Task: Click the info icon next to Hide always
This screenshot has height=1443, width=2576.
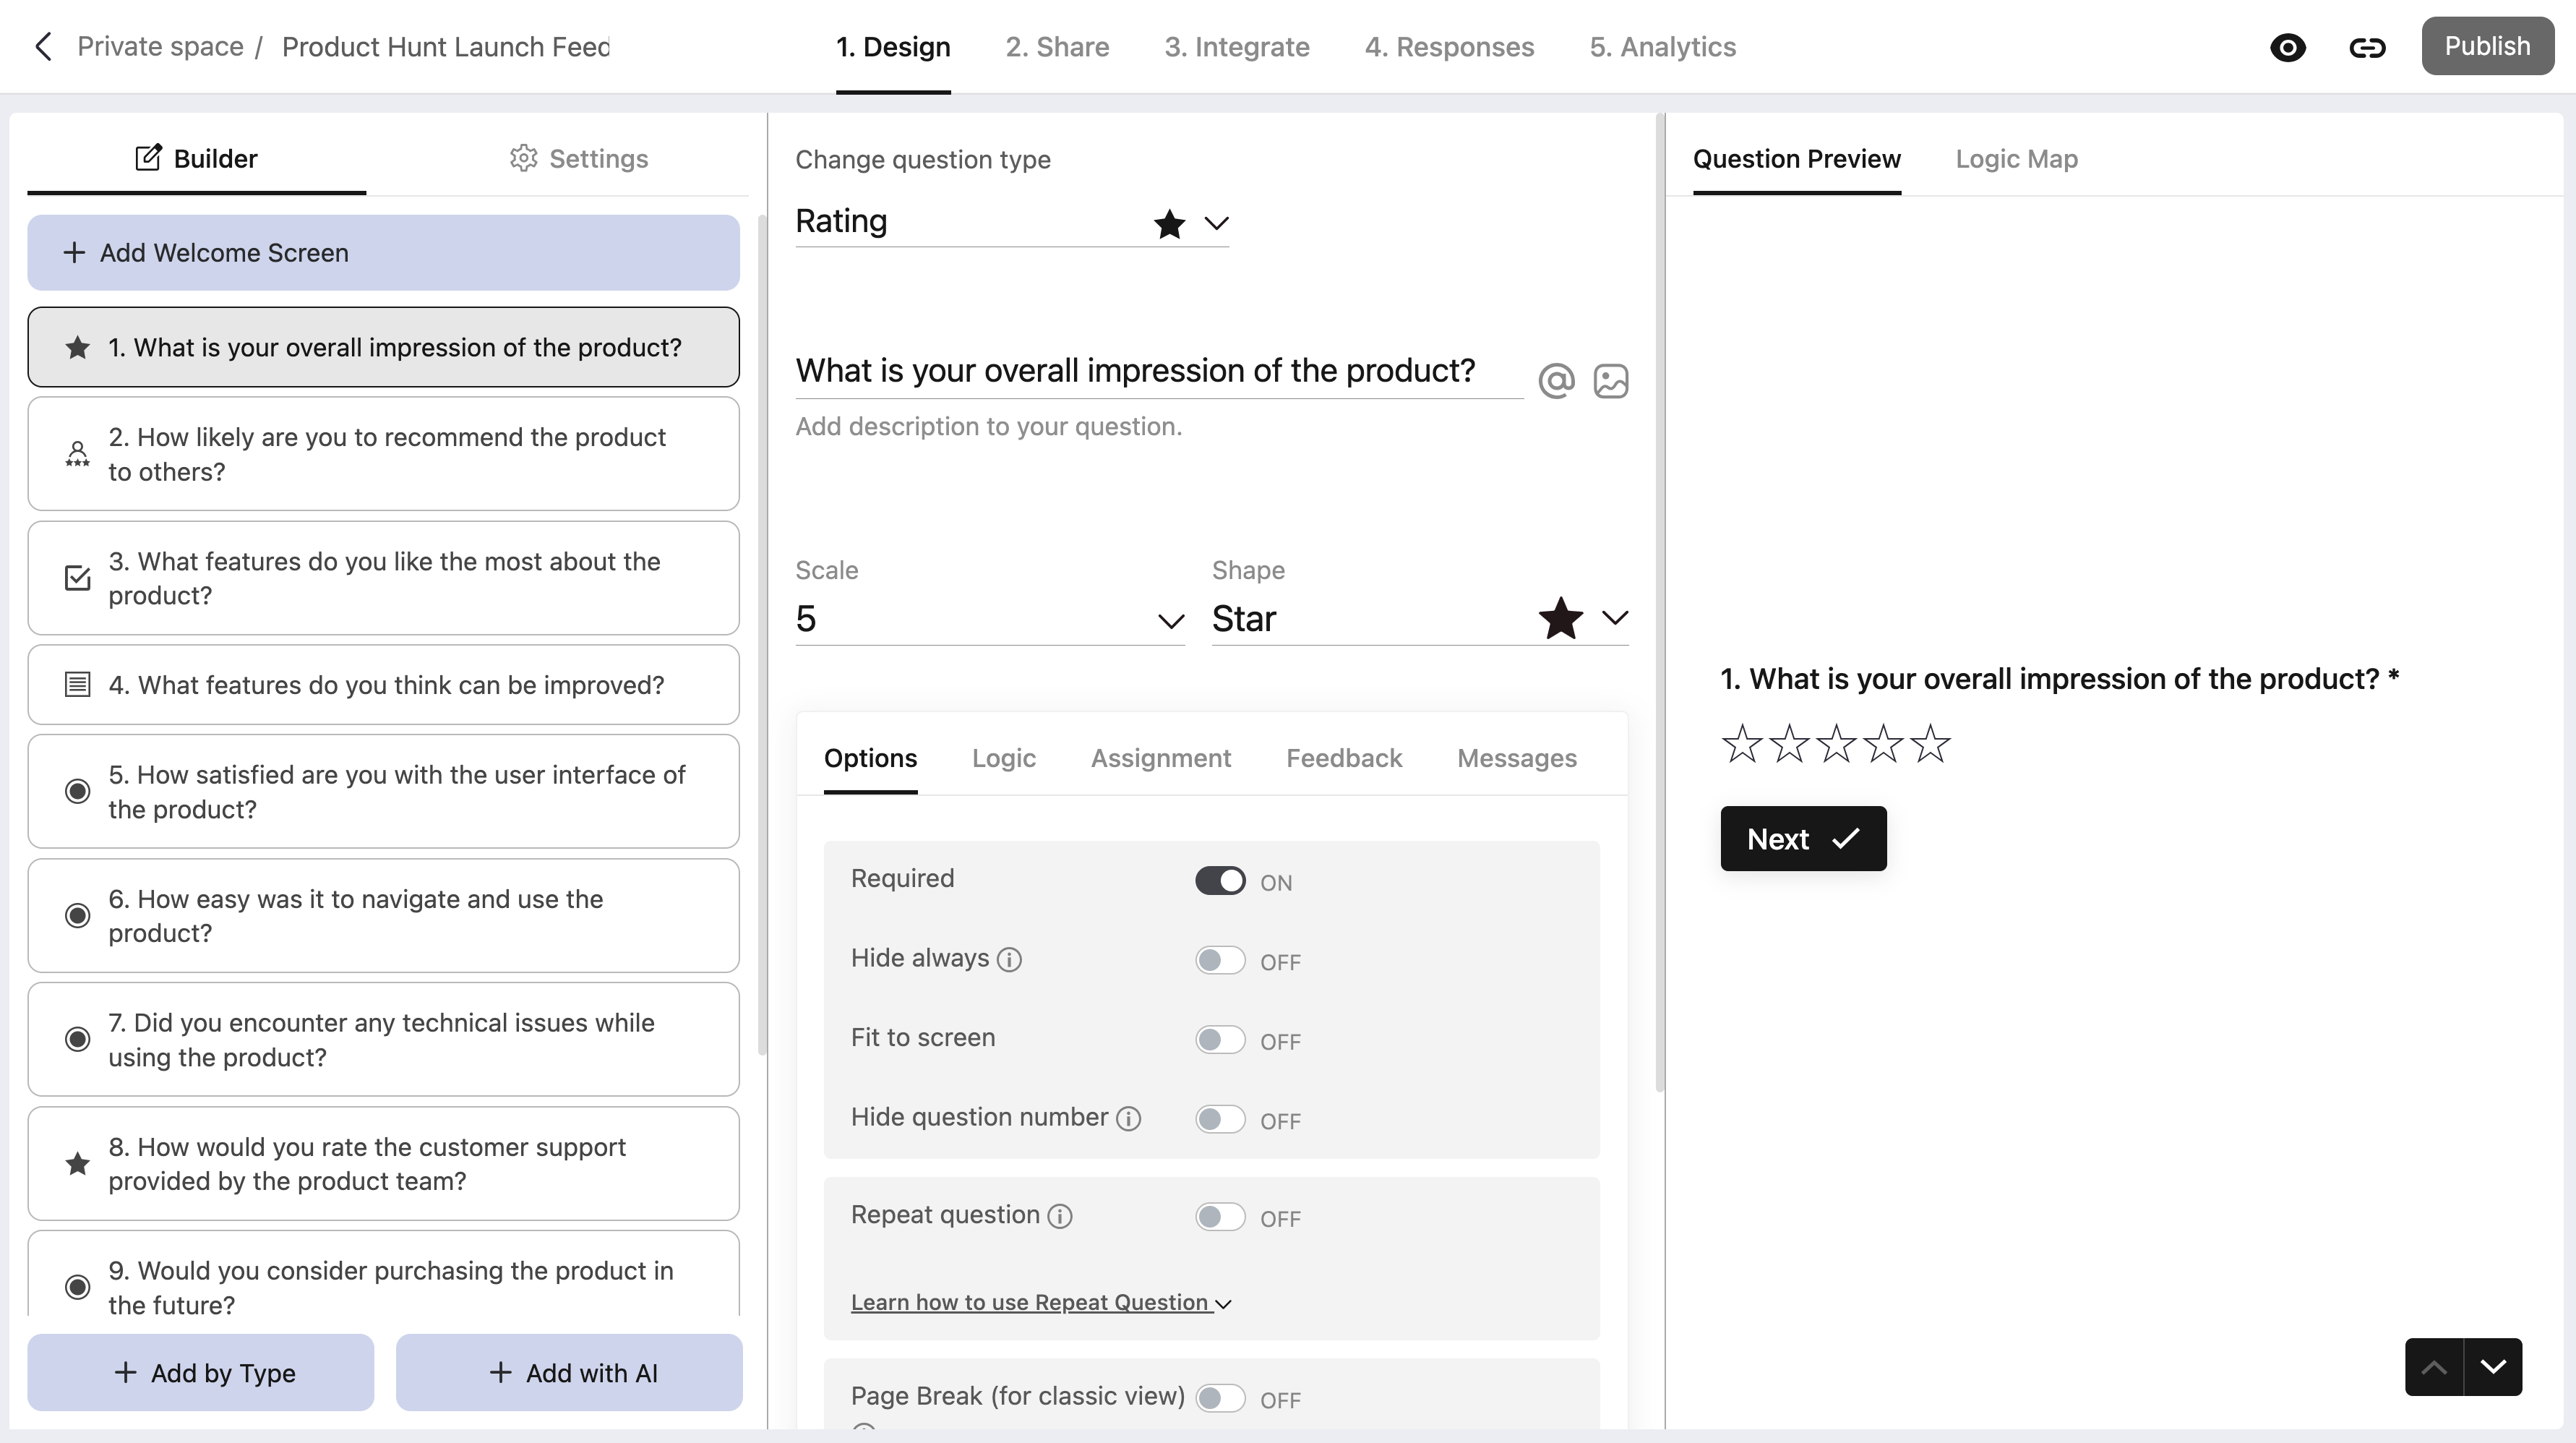Action: [1009, 960]
